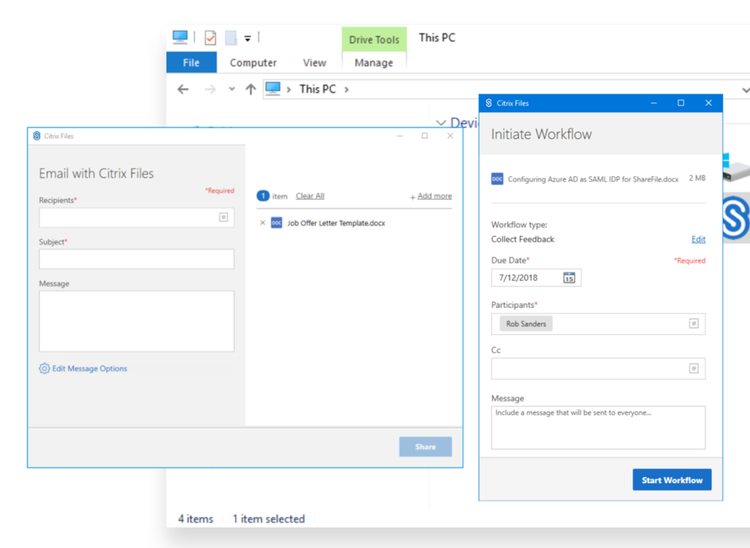Click the Rob Sanders participant chip
The height and width of the screenshot is (548, 750).
click(526, 324)
